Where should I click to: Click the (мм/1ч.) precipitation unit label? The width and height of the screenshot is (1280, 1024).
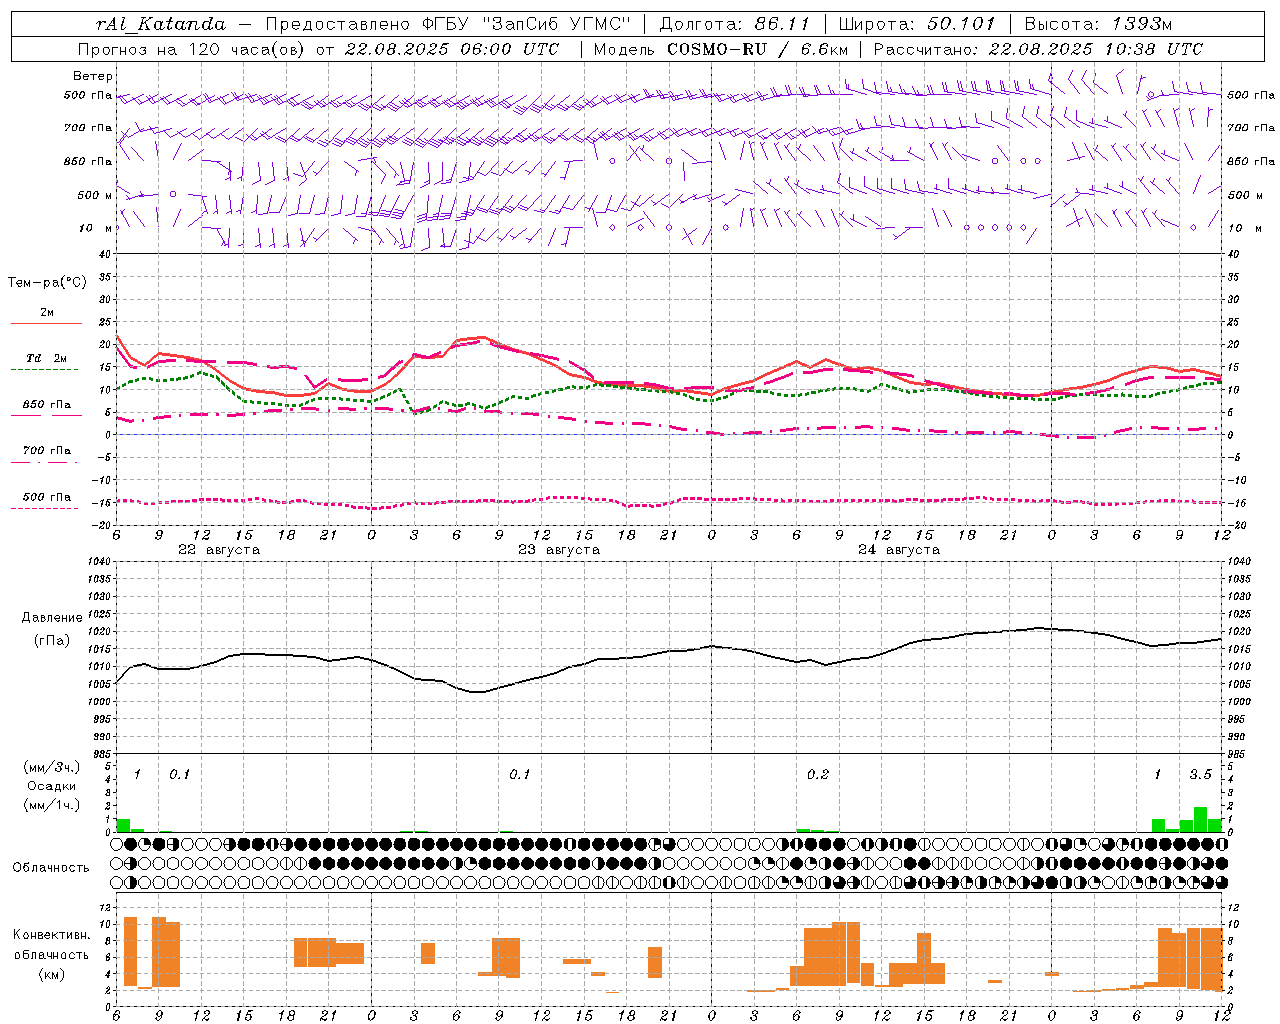click(52, 805)
